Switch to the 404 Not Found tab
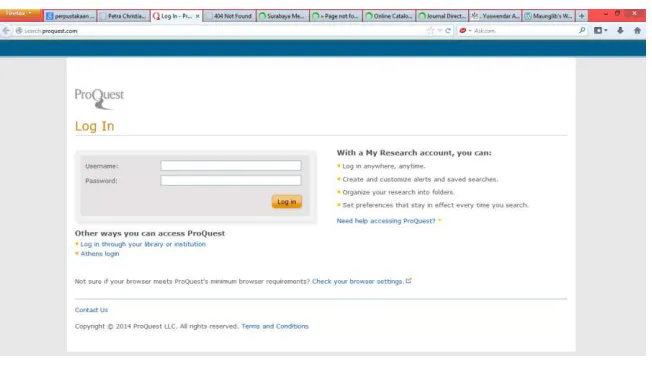Image resolution: width=652 pixels, height=368 pixels. click(x=230, y=16)
